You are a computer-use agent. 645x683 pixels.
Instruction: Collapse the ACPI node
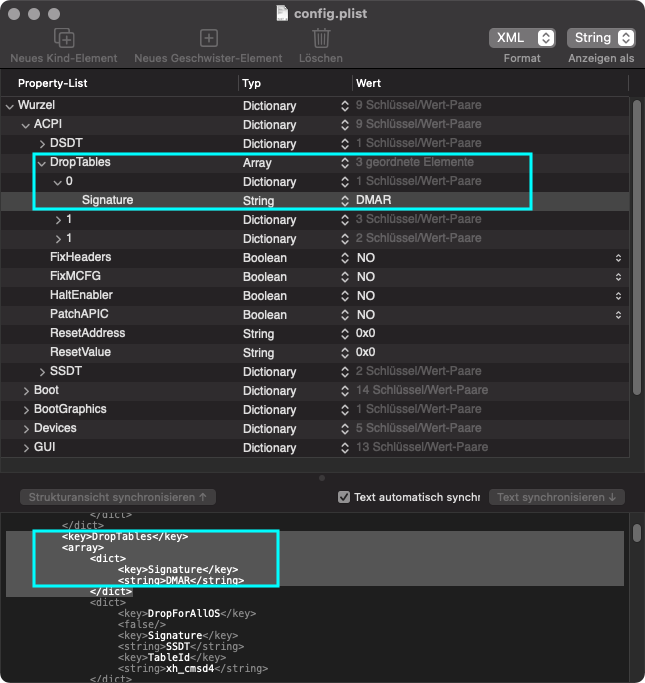(x=26, y=125)
